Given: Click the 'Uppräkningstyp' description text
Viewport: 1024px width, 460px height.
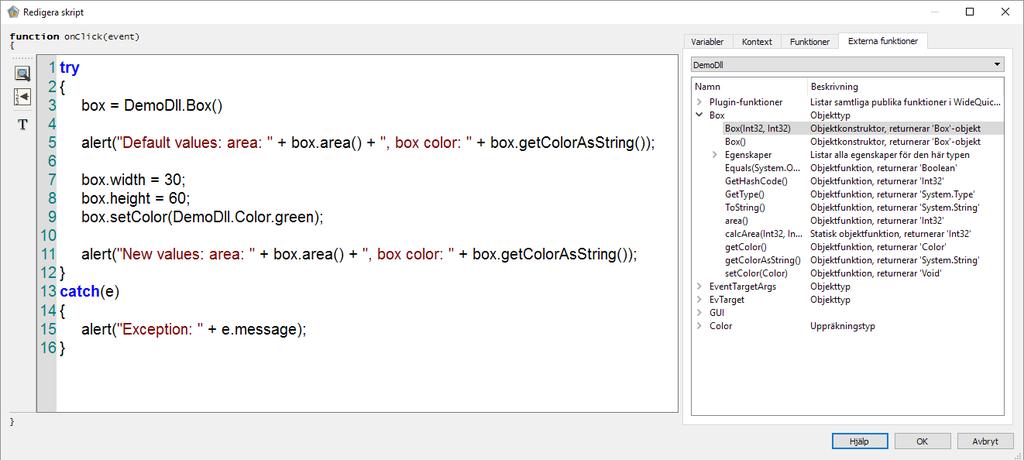Looking at the screenshot, I should pos(842,325).
